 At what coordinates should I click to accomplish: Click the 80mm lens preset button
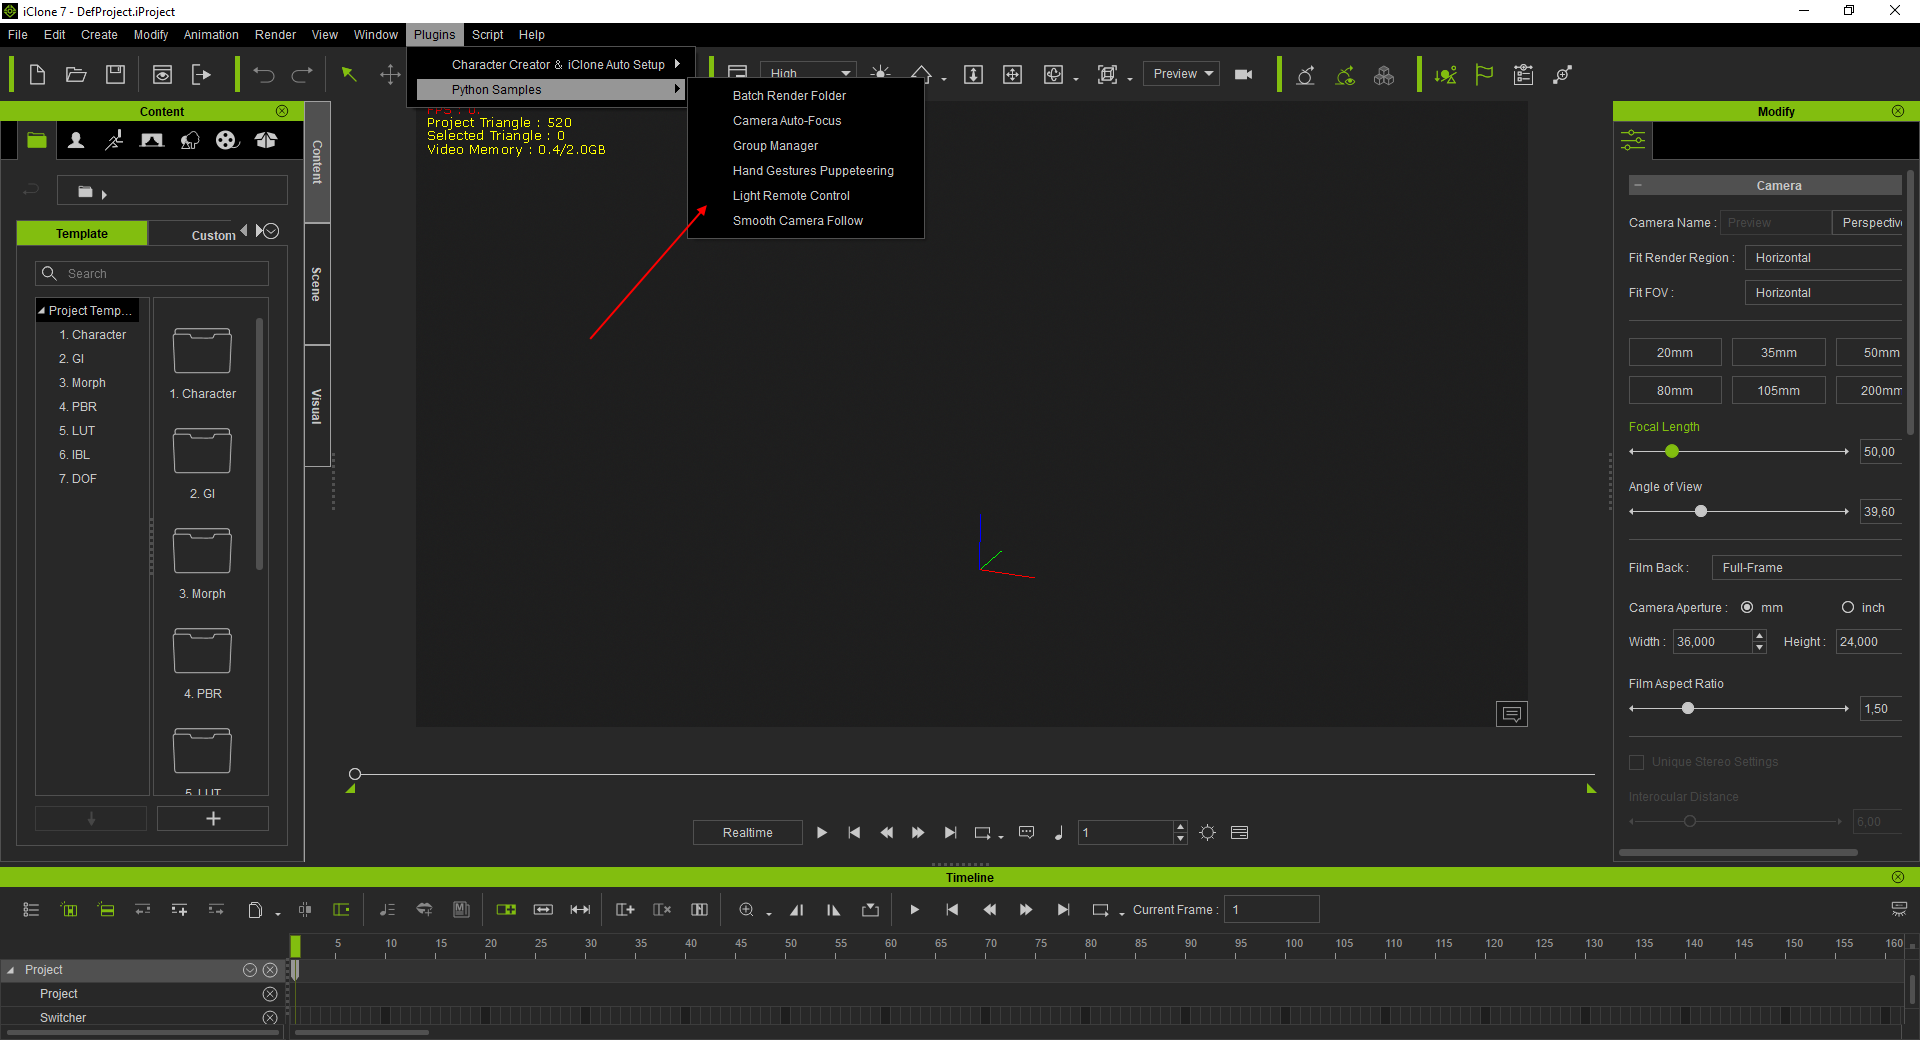click(x=1675, y=390)
